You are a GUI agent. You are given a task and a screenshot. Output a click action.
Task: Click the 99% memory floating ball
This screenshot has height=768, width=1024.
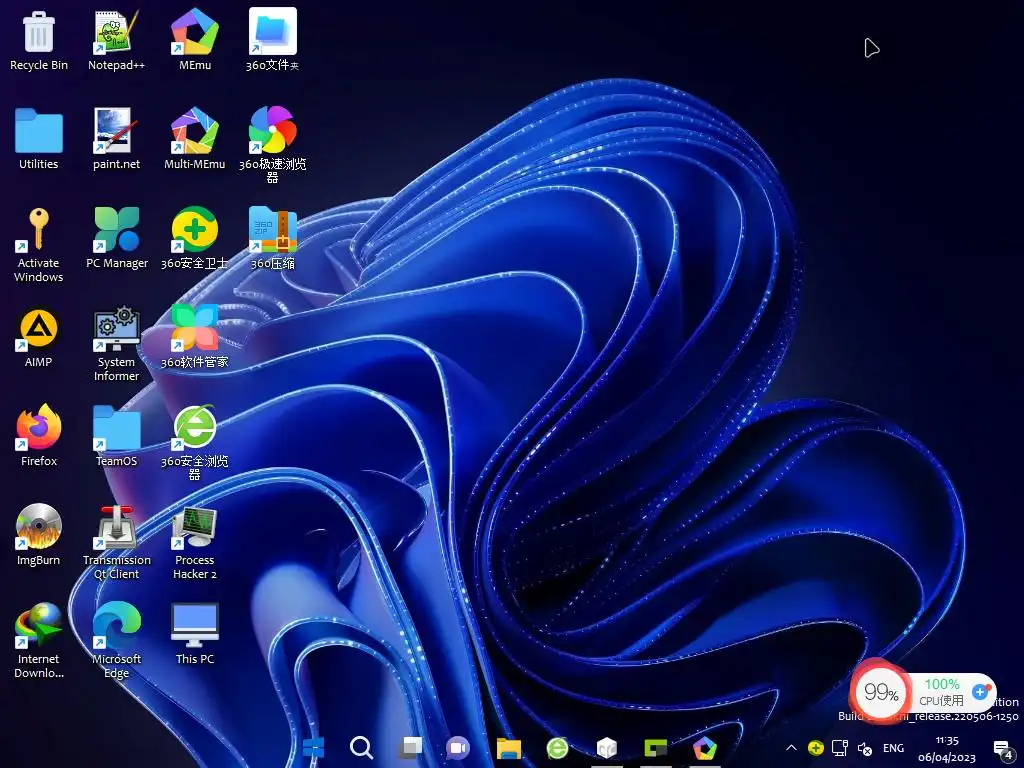tap(881, 692)
